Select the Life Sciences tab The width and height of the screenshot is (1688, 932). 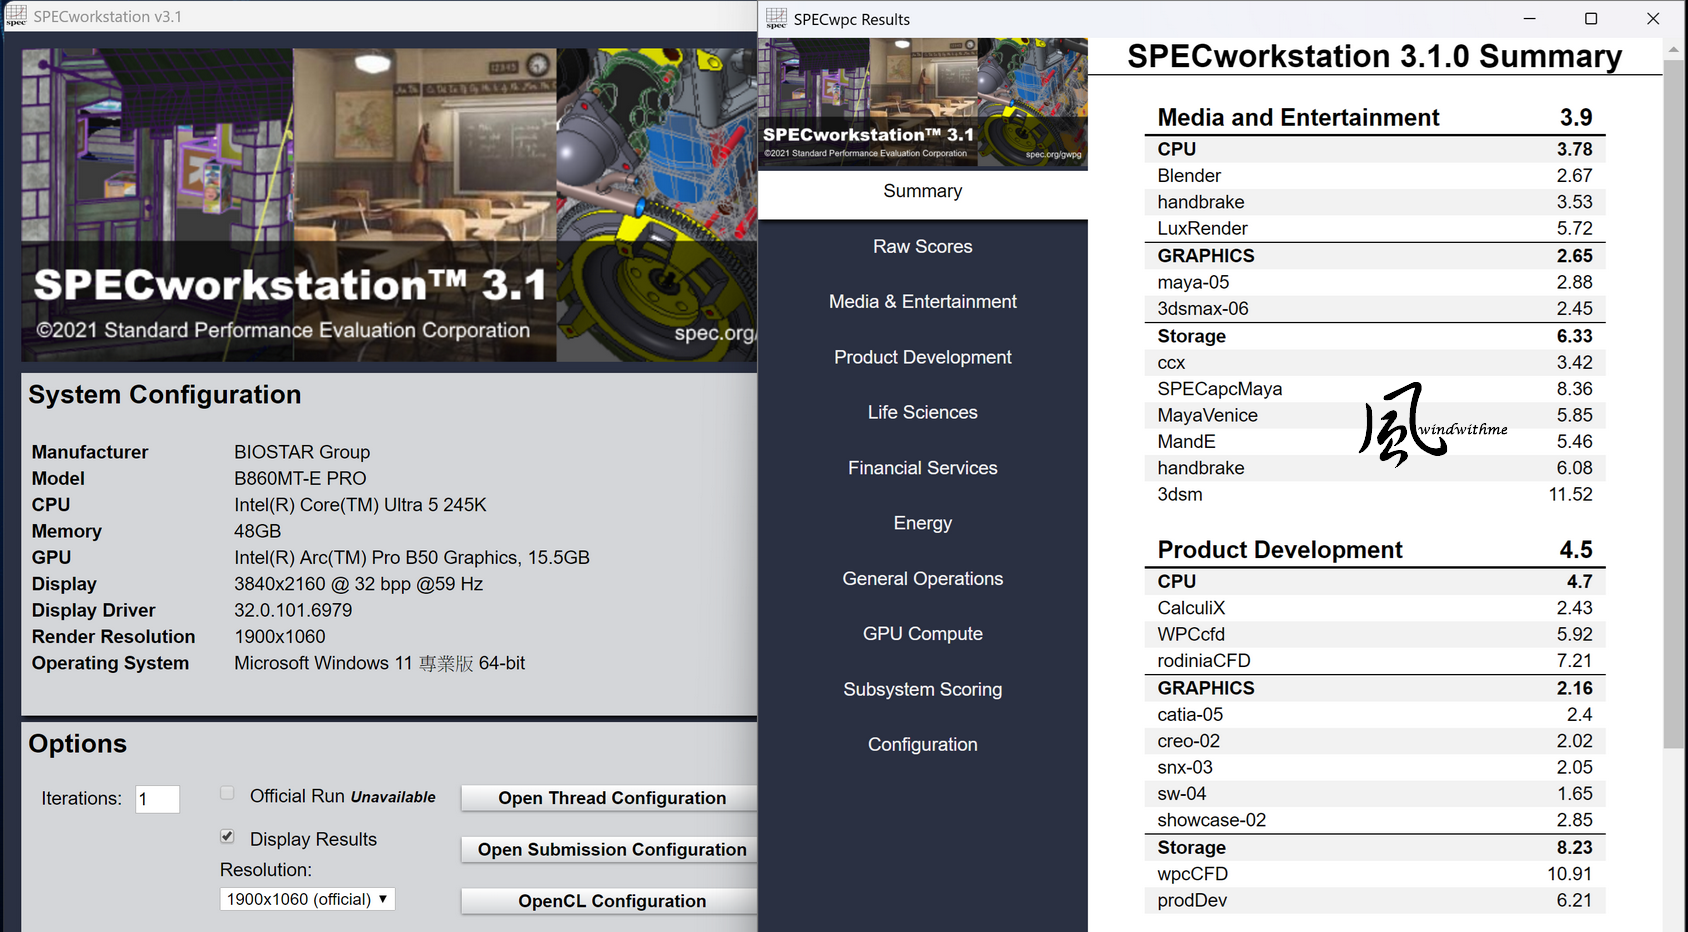(923, 412)
